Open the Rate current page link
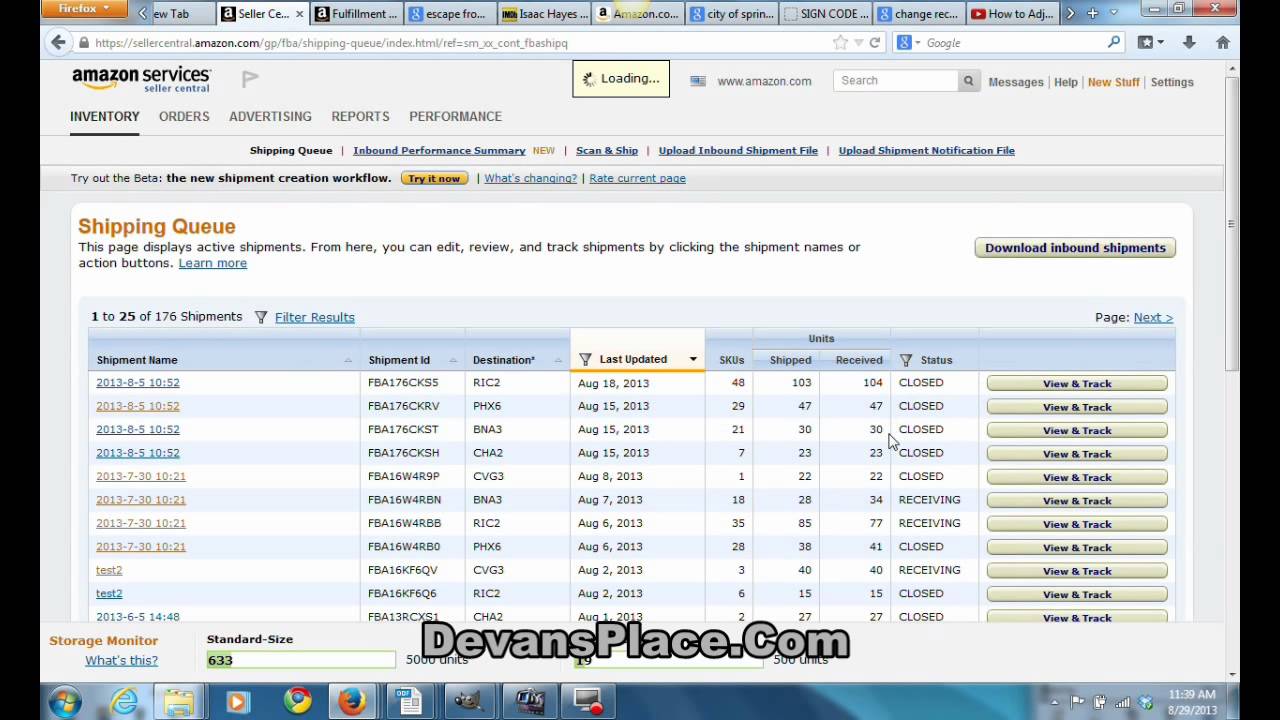This screenshot has width=1280, height=720. (x=637, y=178)
